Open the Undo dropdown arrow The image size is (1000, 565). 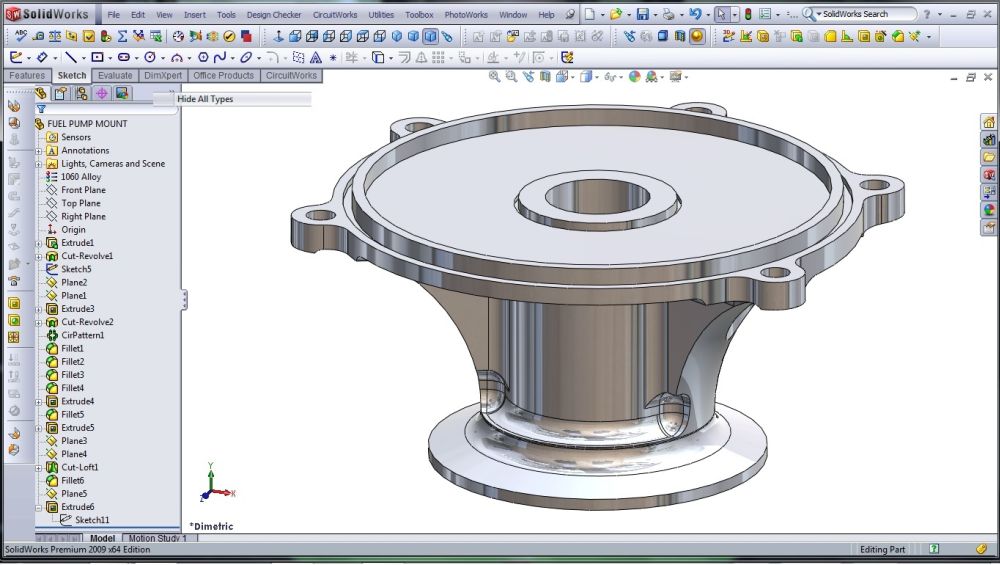(707, 14)
